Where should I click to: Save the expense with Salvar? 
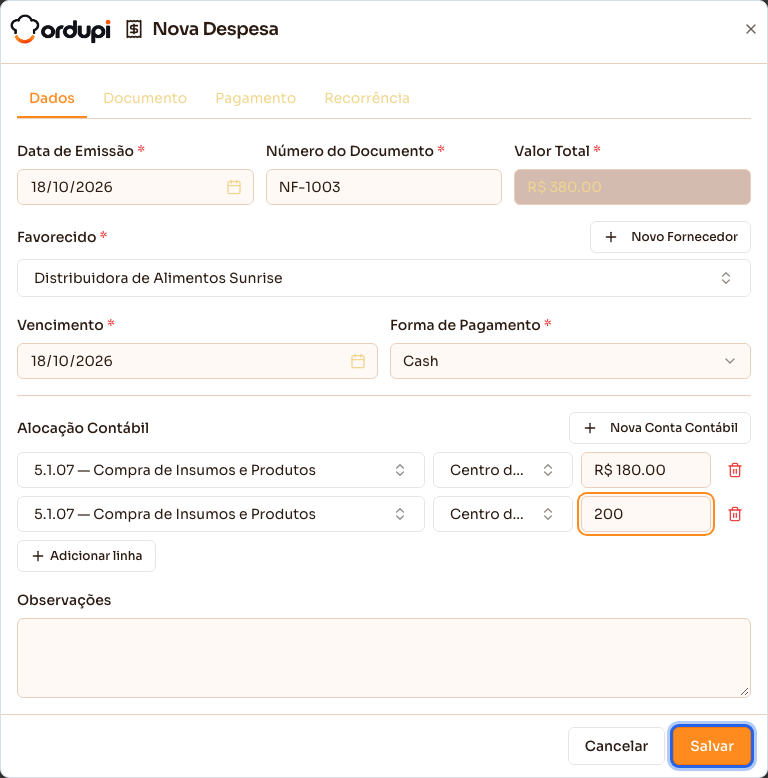(x=712, y=746)
